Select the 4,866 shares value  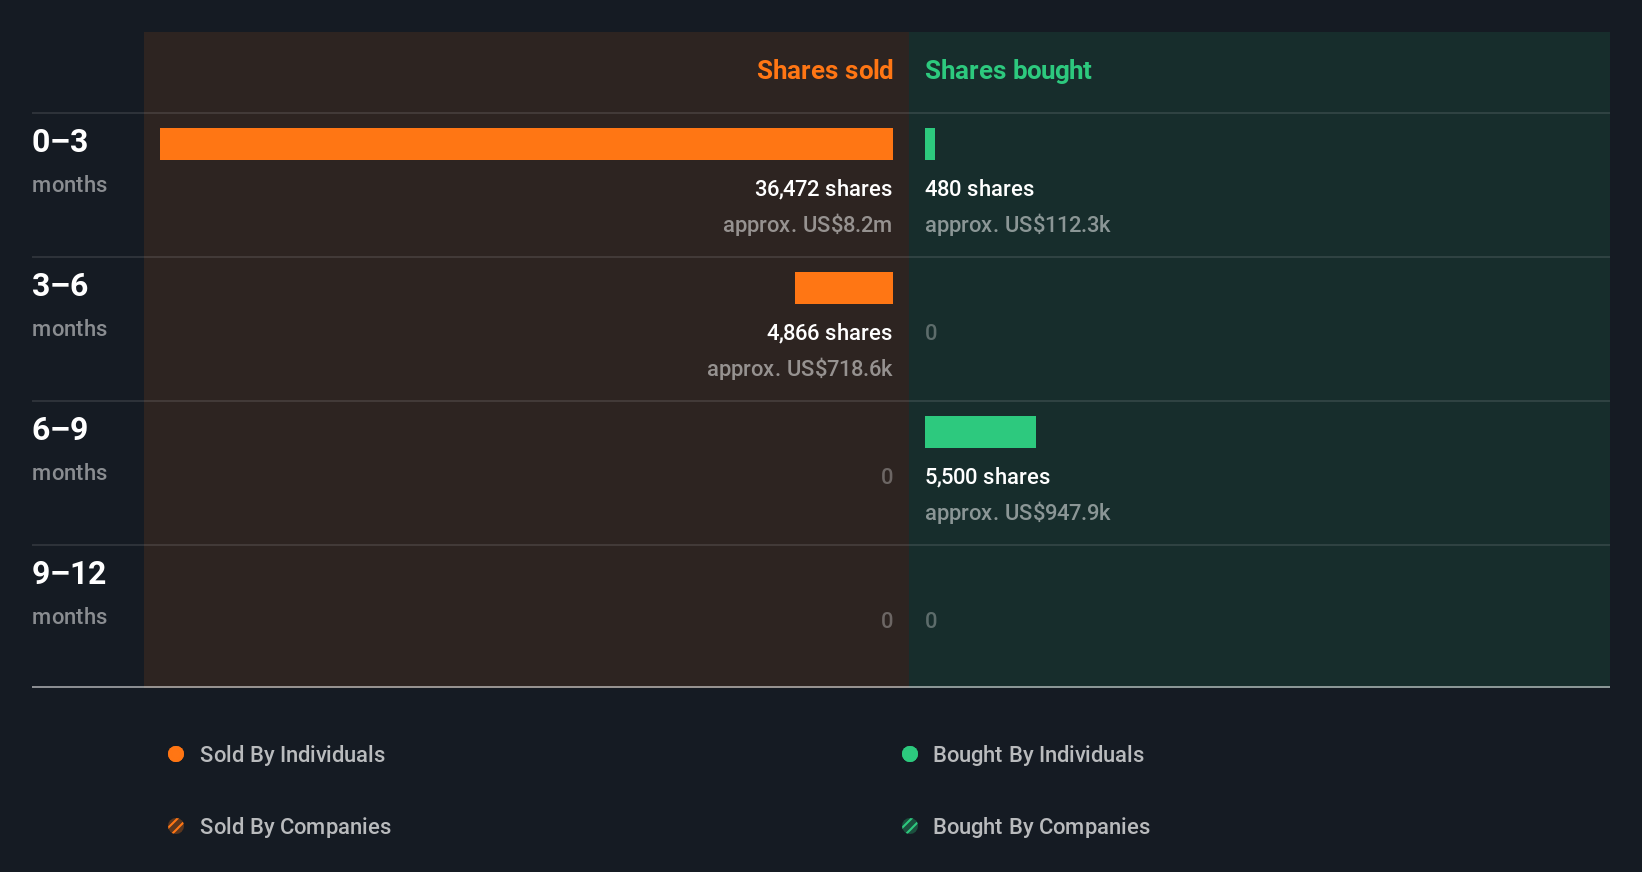click(829, 332)
